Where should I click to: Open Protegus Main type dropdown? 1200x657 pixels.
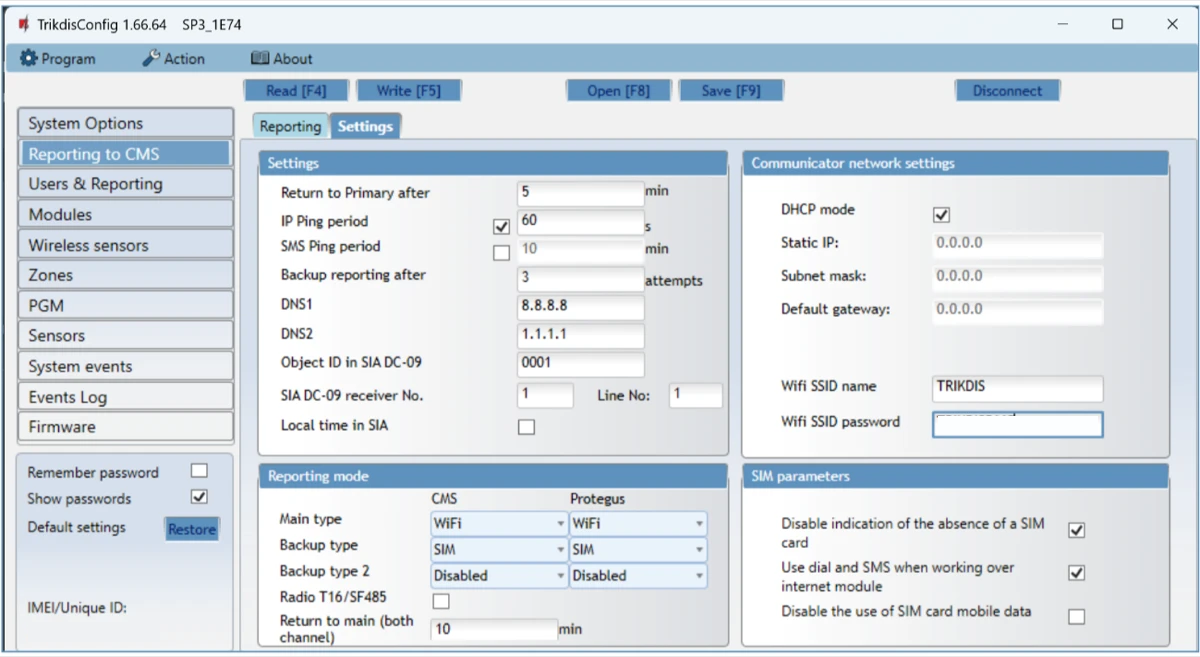(638, 523)
